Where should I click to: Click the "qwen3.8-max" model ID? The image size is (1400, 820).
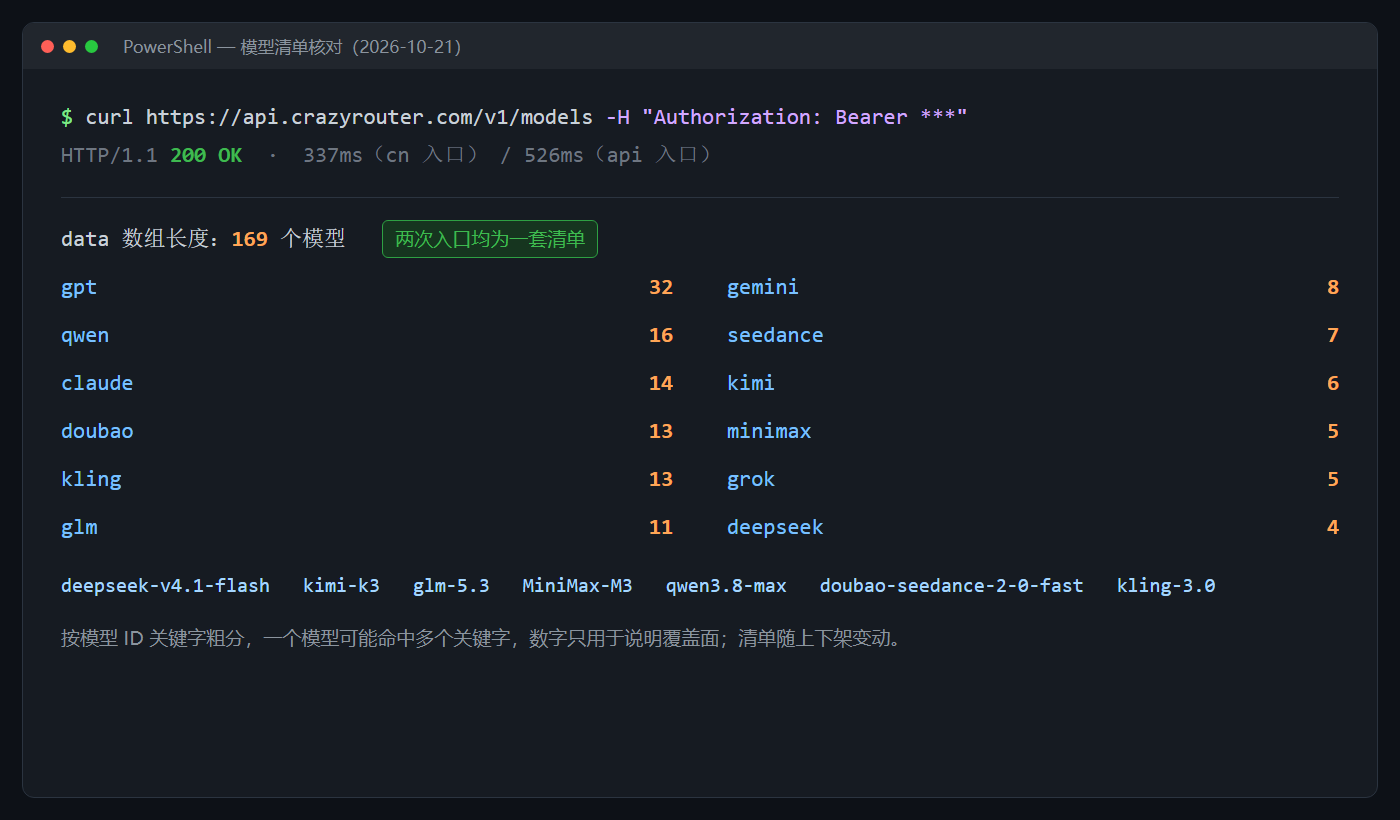726,586
